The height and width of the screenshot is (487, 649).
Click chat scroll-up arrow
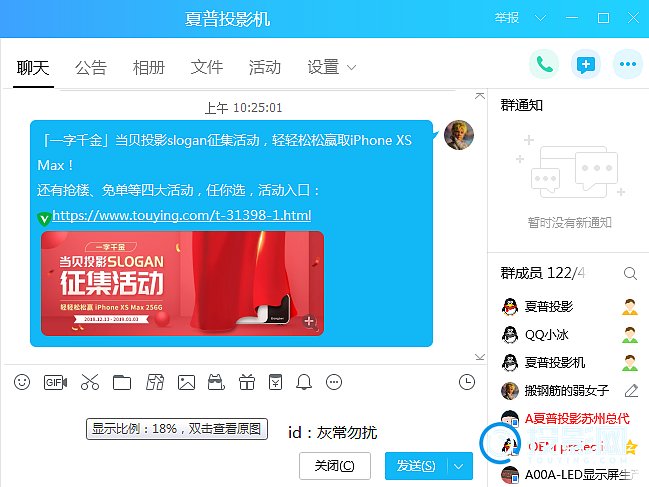480,96
